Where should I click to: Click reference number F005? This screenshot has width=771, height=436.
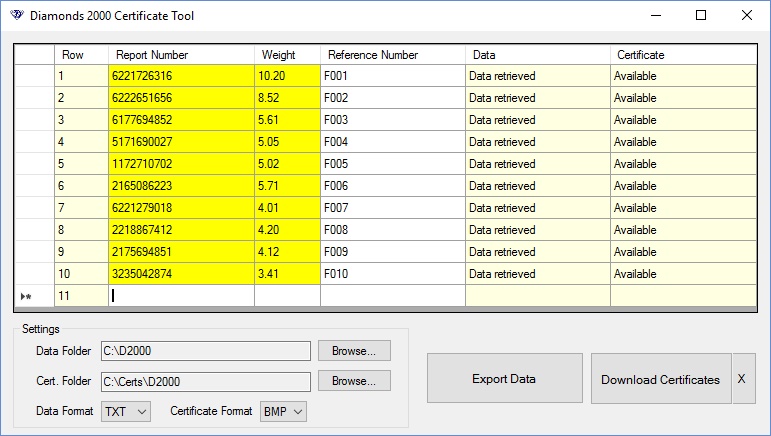point(392,164)
